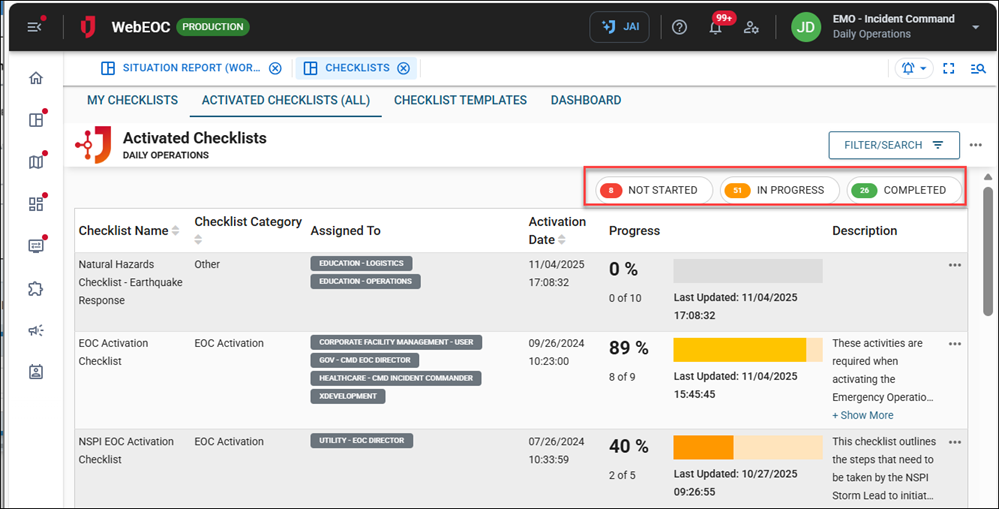Click the notifications bell with 99+ badge
The height and width of the screenshot is (509, 1000).
point(715,27)
